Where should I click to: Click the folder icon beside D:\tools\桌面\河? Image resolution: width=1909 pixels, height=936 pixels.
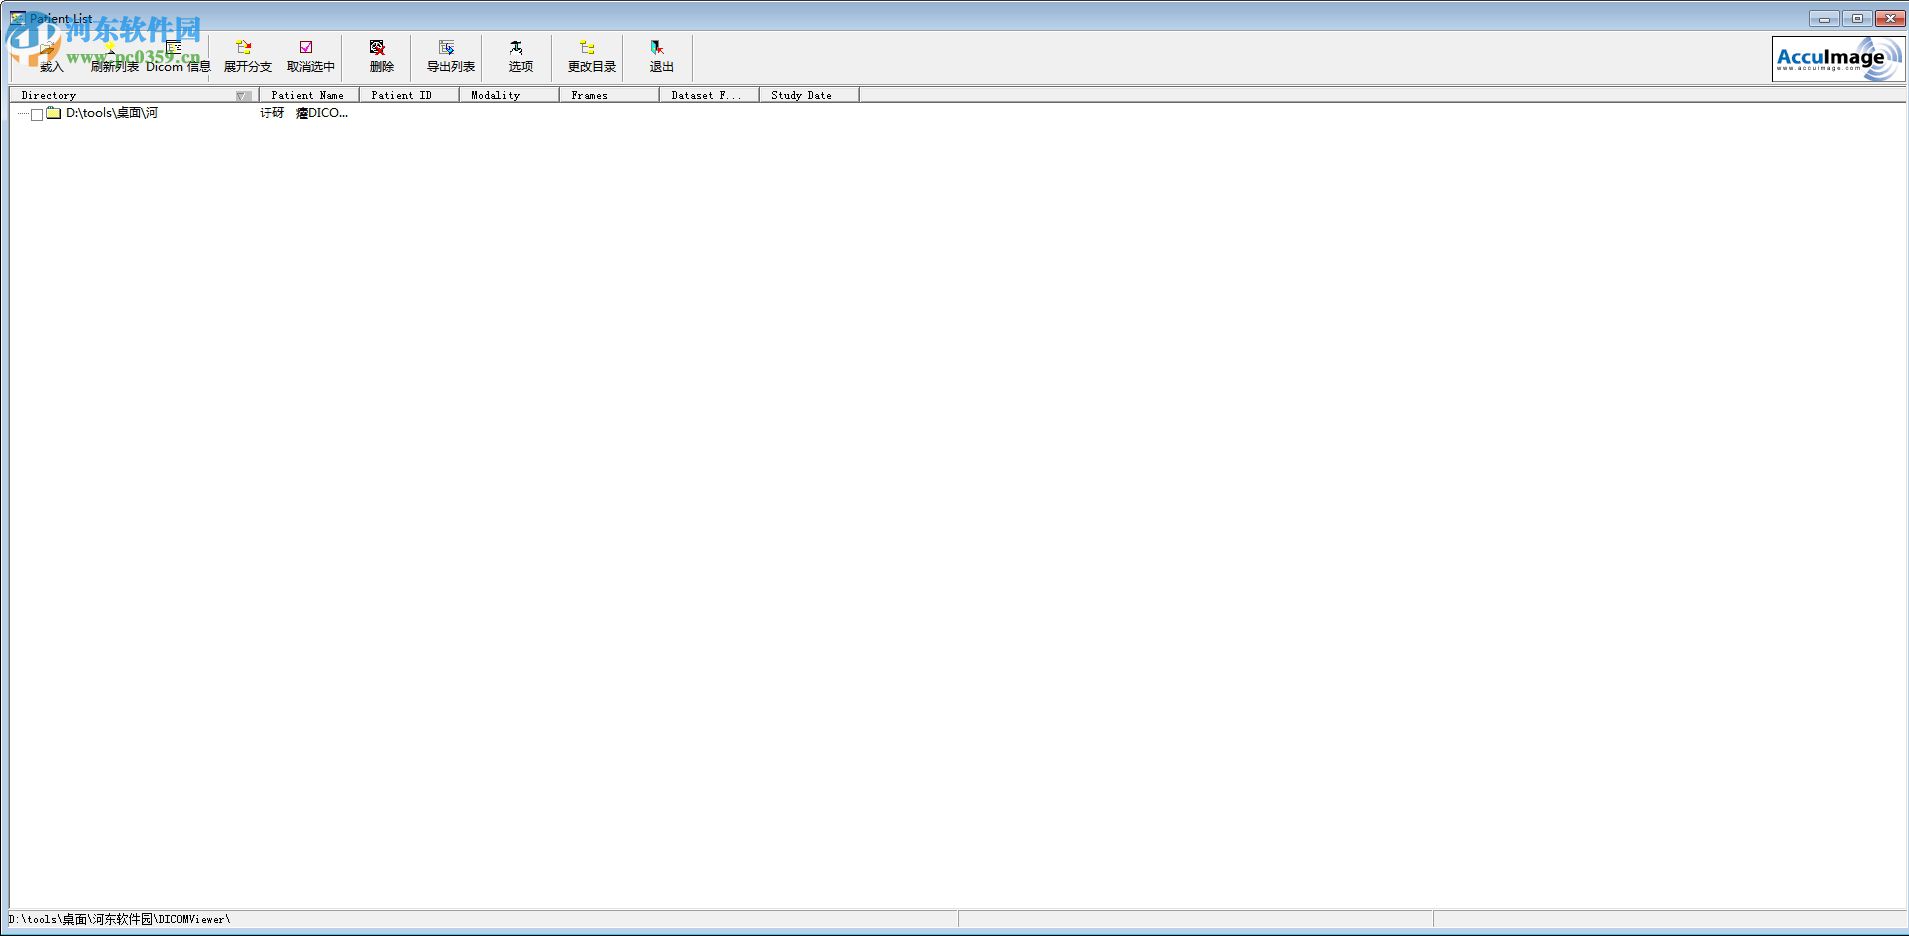(54, 113)
